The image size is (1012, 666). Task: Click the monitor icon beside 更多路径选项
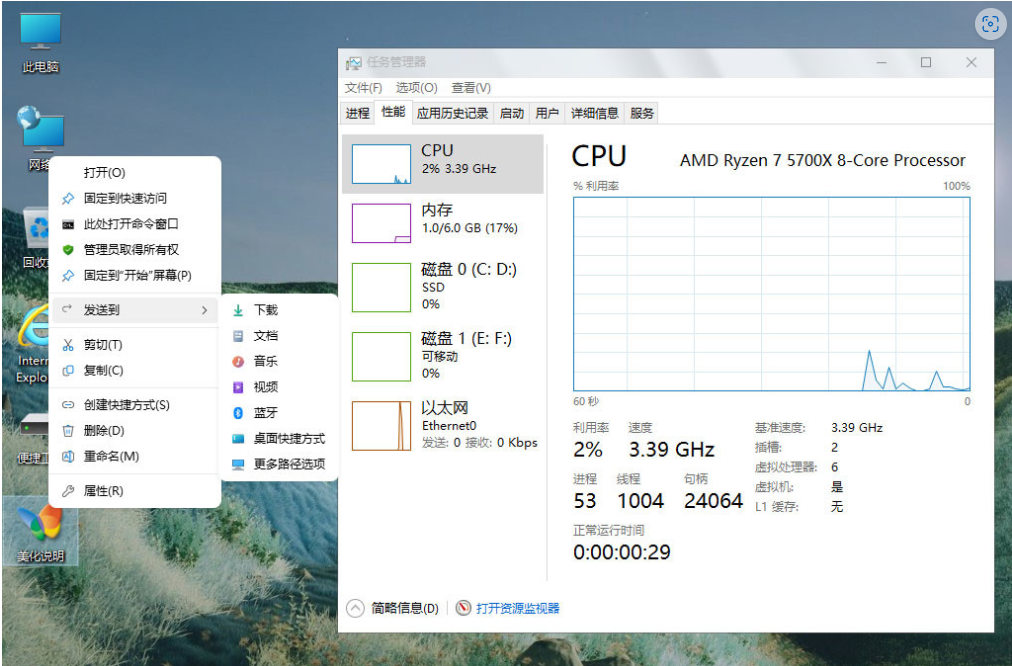click(238, 465)
